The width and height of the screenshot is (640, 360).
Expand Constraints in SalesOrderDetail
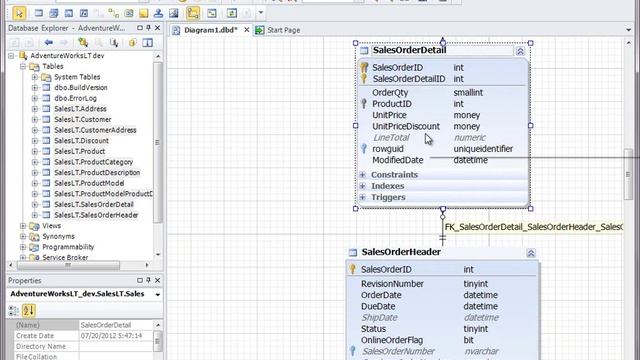362,175
